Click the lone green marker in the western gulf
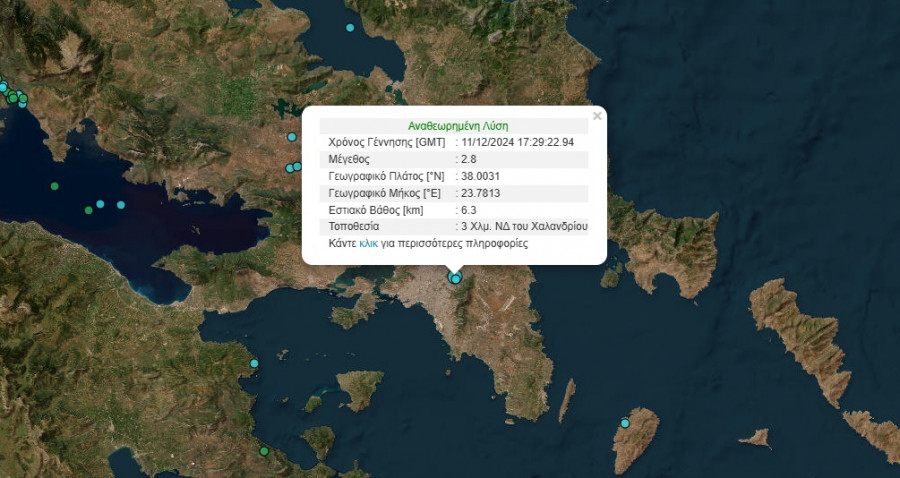Image resolution: width=900 pixels, height=478 pixels. tap(54, 186)
